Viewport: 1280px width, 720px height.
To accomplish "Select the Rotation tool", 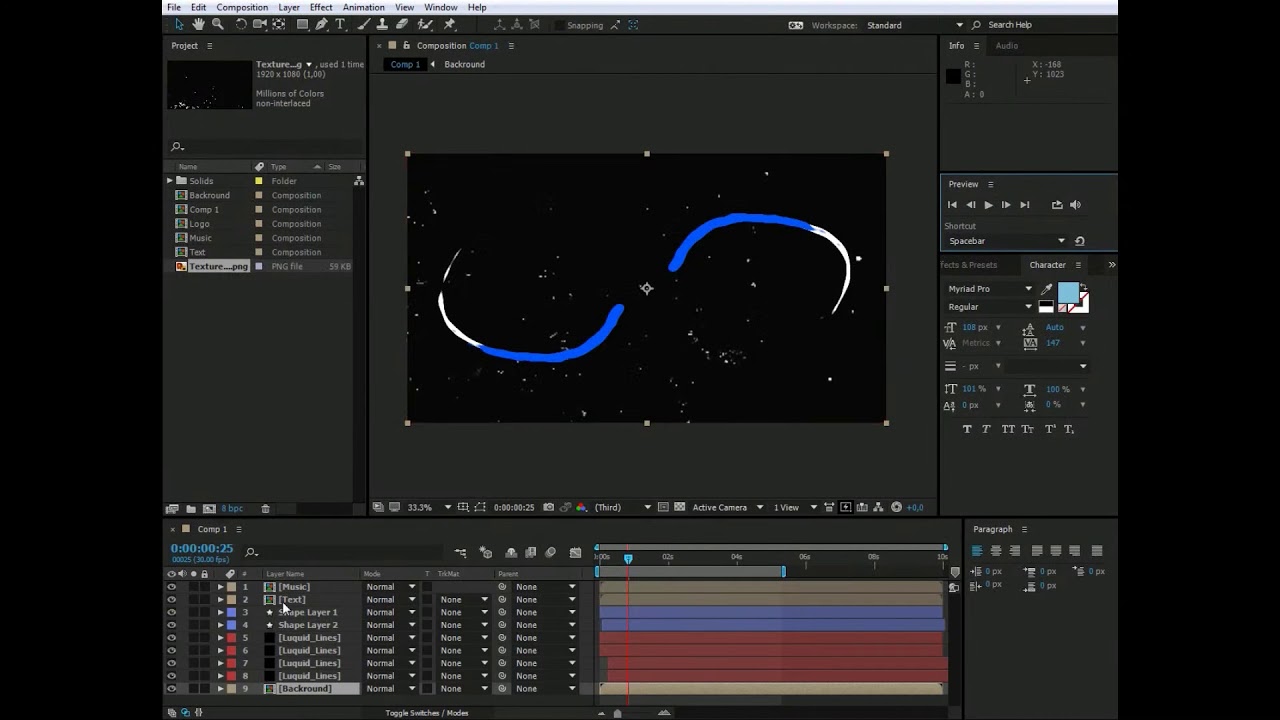I will click(x=241, y=24).
